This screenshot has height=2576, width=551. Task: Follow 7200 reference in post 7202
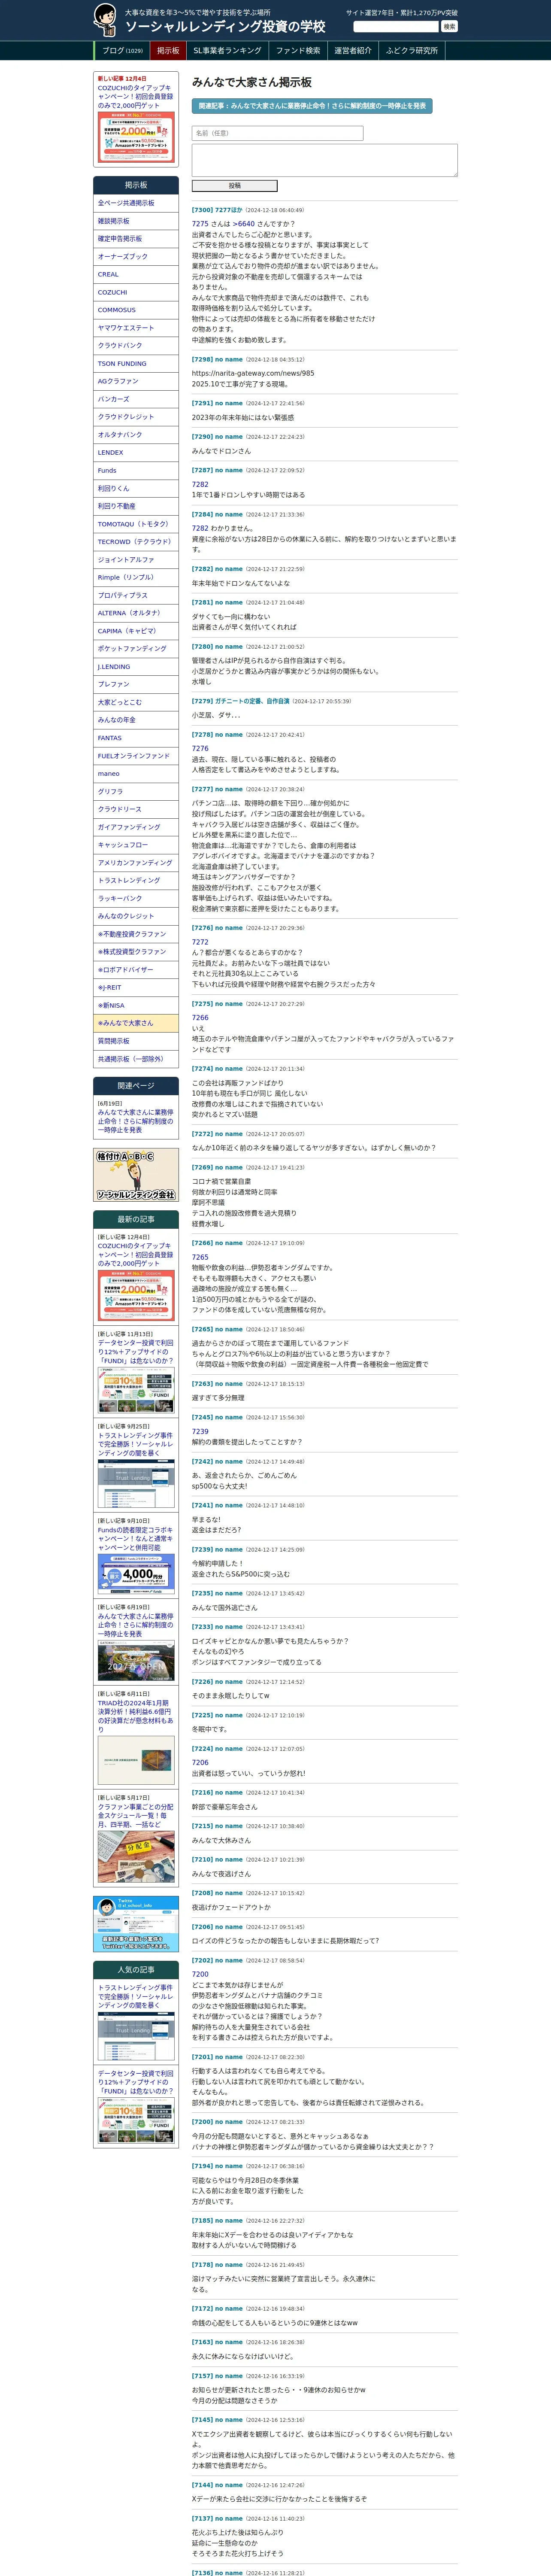pos(200,1974)
